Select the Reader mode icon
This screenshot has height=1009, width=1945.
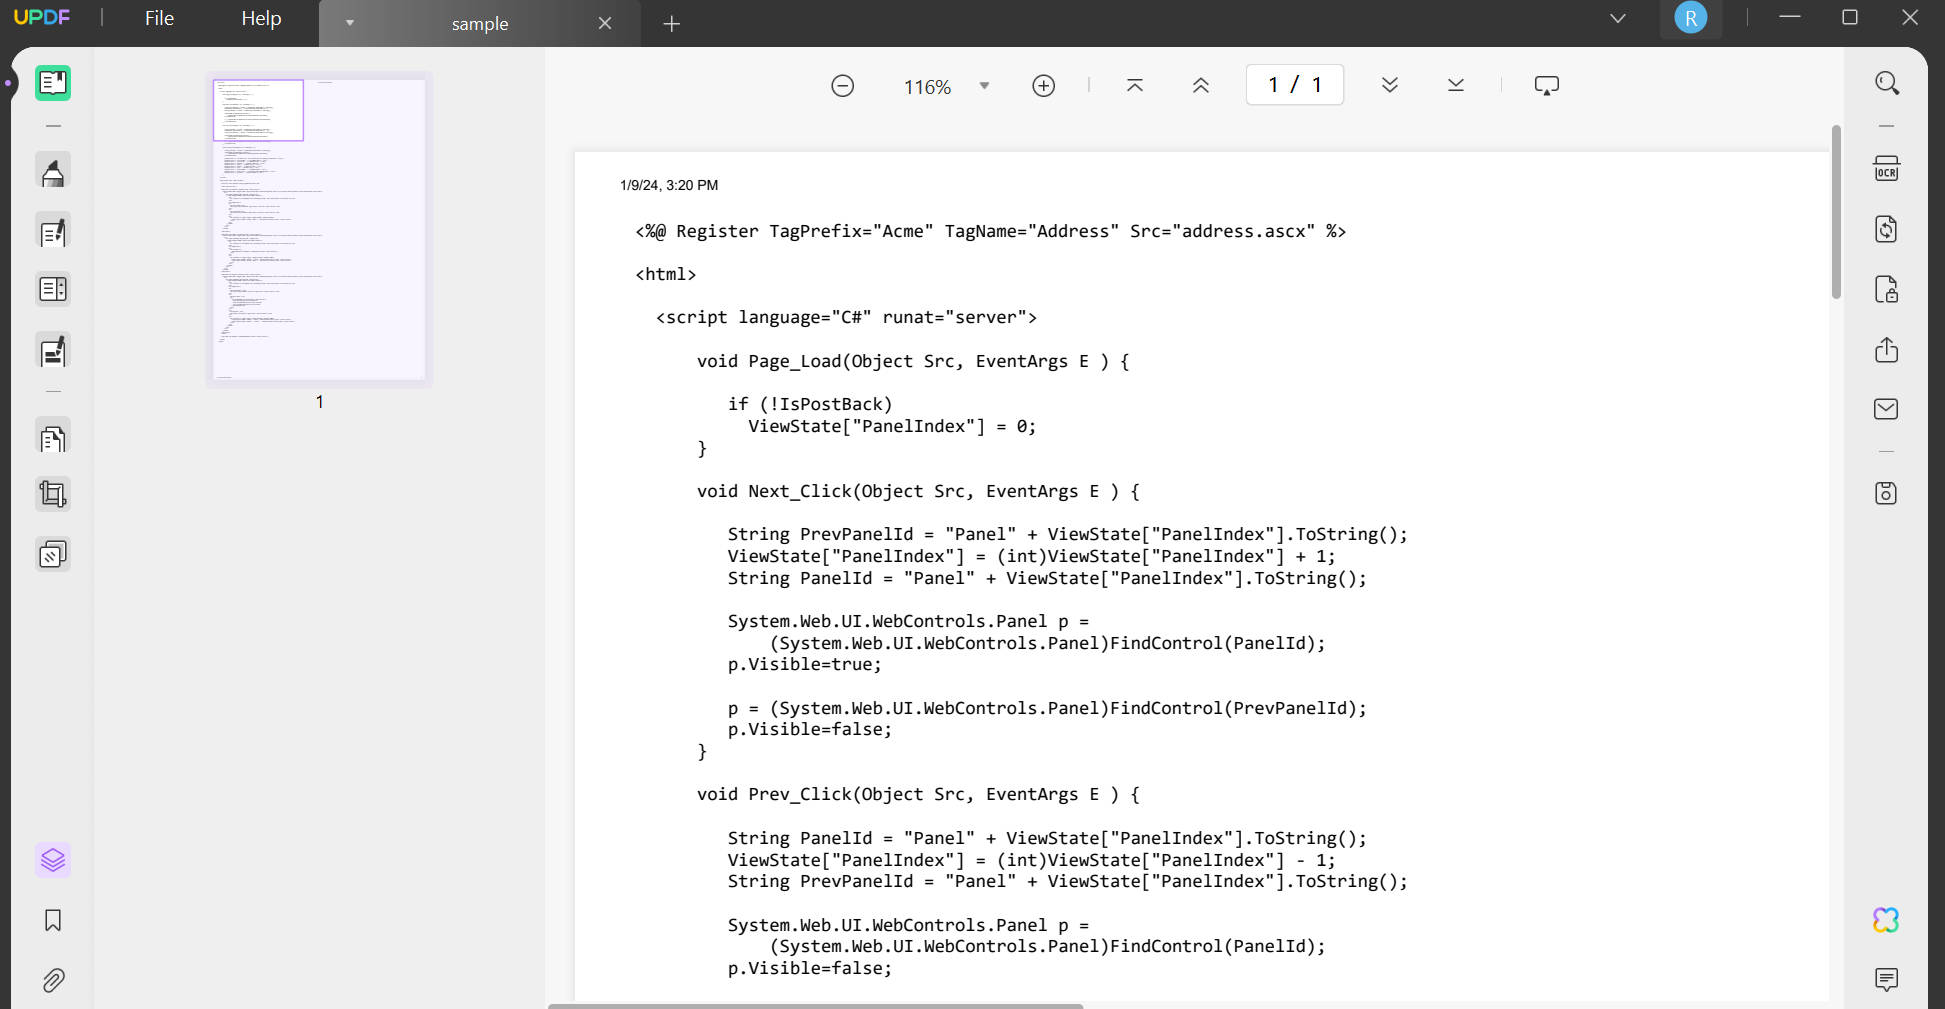click(x=53, y=83)
